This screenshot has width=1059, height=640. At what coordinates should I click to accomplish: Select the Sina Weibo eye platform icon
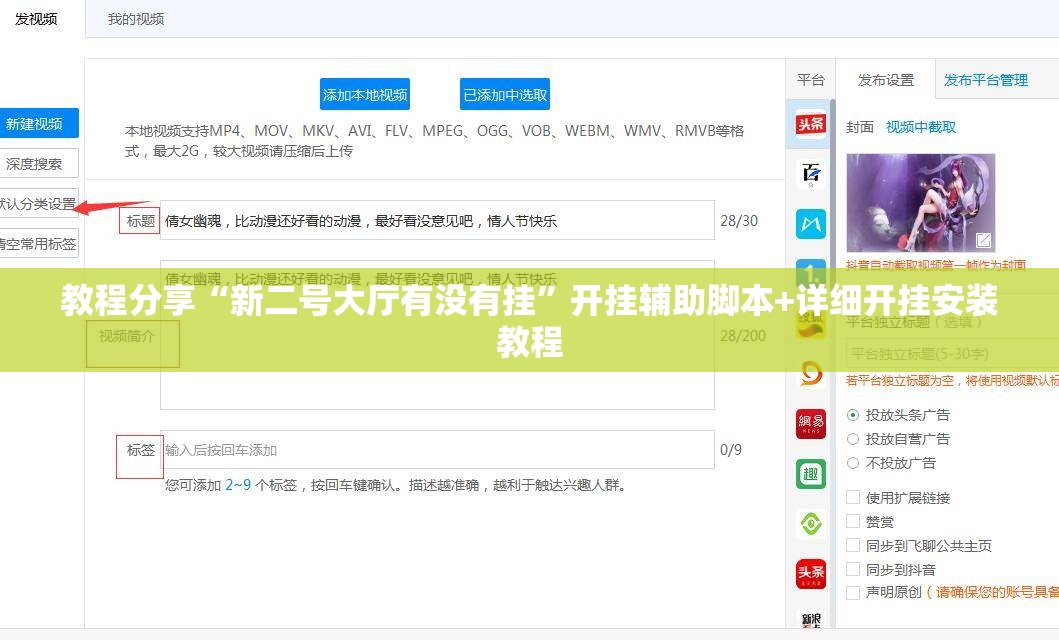(x=810, y=373)
